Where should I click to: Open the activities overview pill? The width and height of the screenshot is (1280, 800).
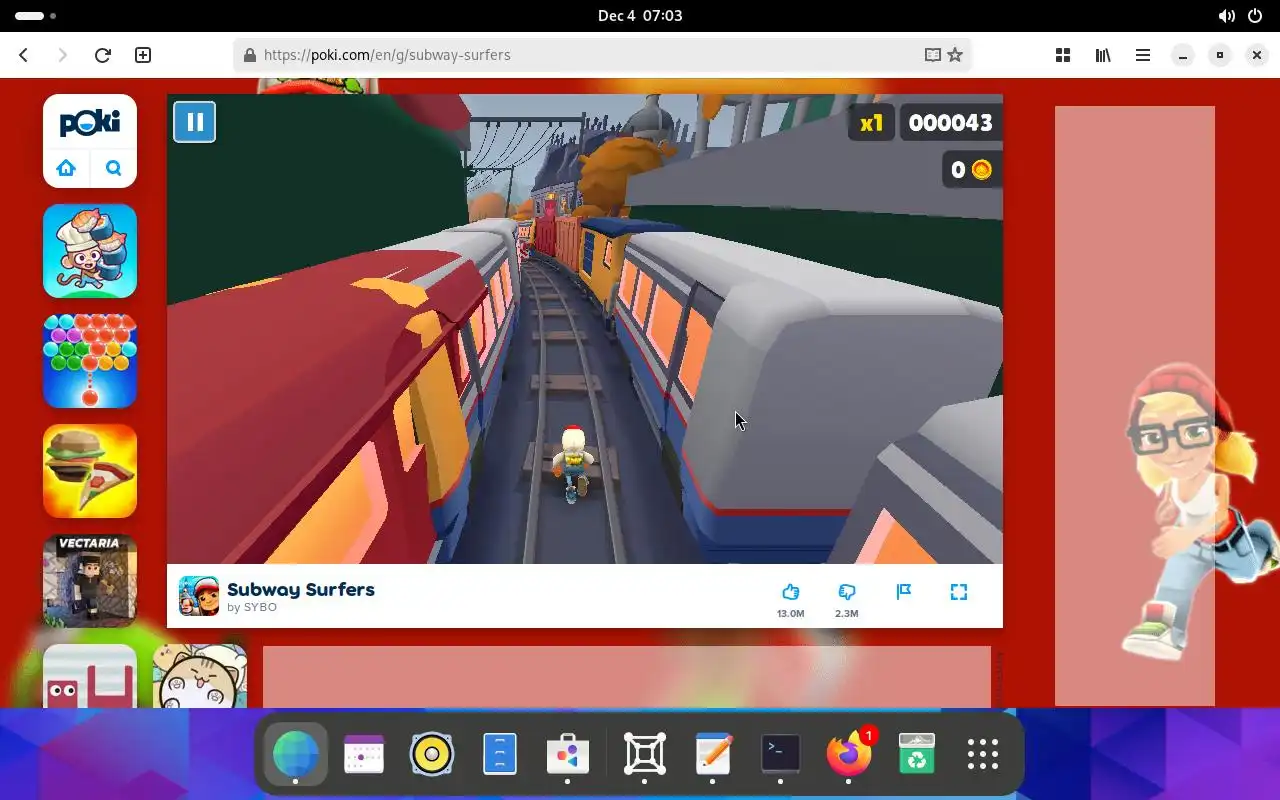coord(36,16)
